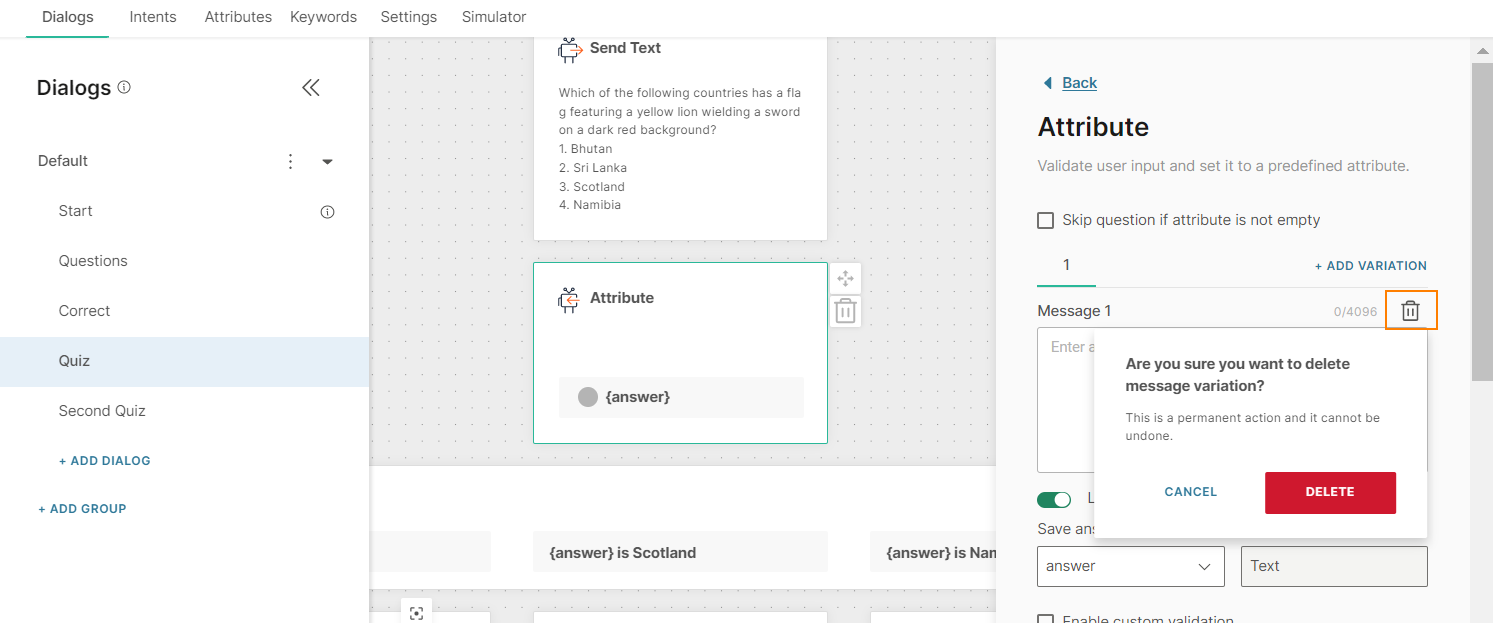Click the right panel vertical scrollbar

pos(1481,220)
